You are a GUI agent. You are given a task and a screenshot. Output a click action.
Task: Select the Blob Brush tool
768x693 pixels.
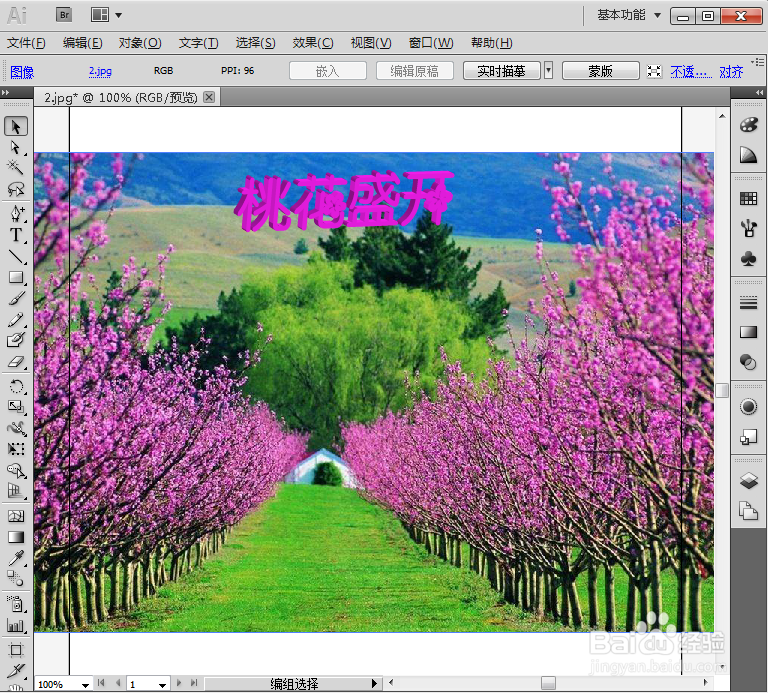[x=16, y=340]
